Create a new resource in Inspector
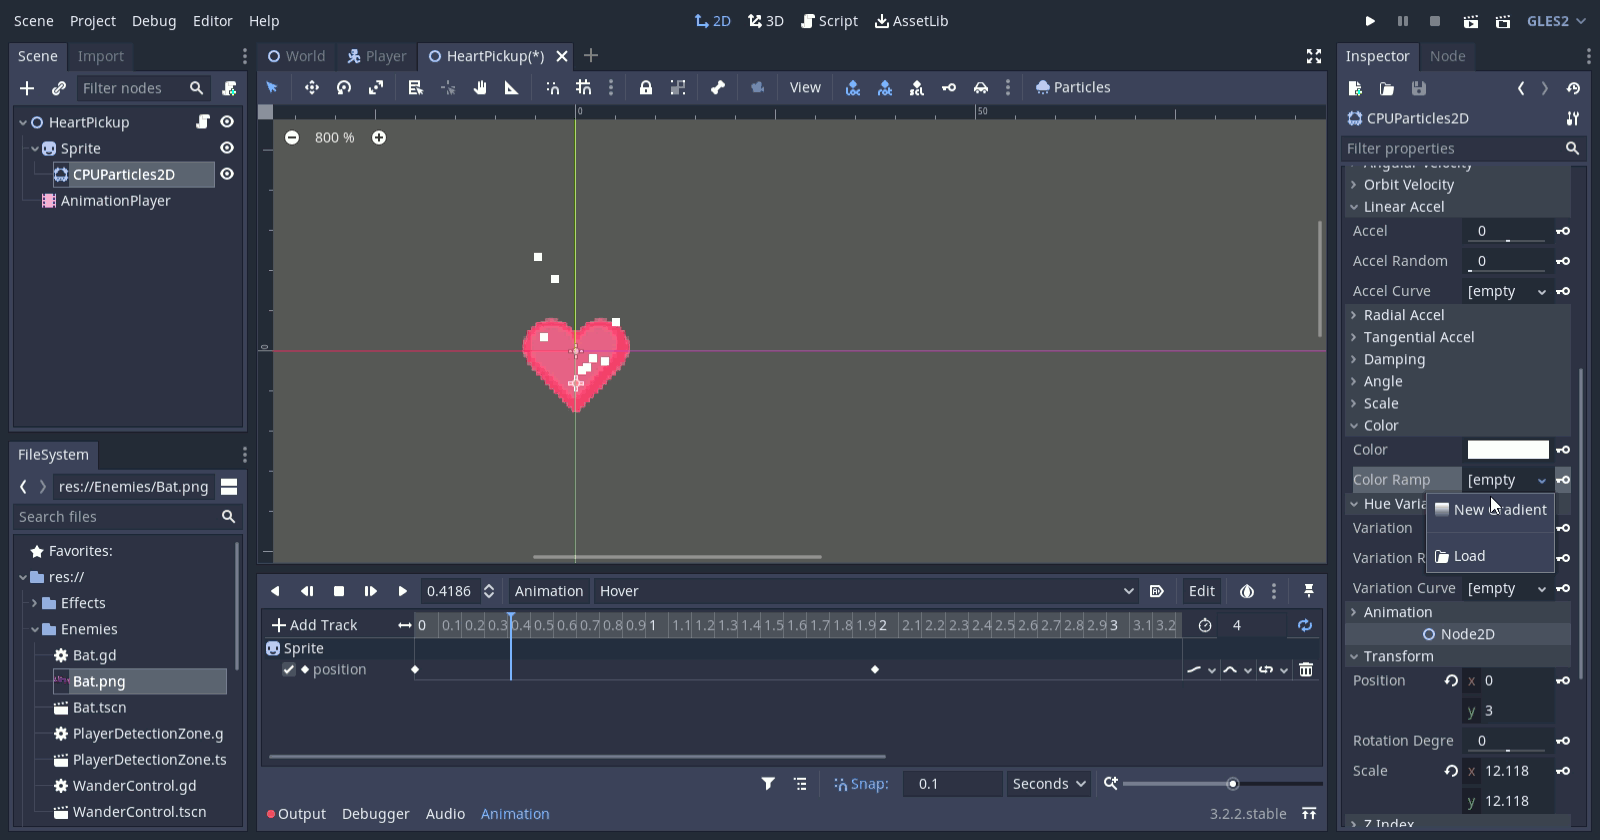The image size is (1600, 840). click(1355, 88)
